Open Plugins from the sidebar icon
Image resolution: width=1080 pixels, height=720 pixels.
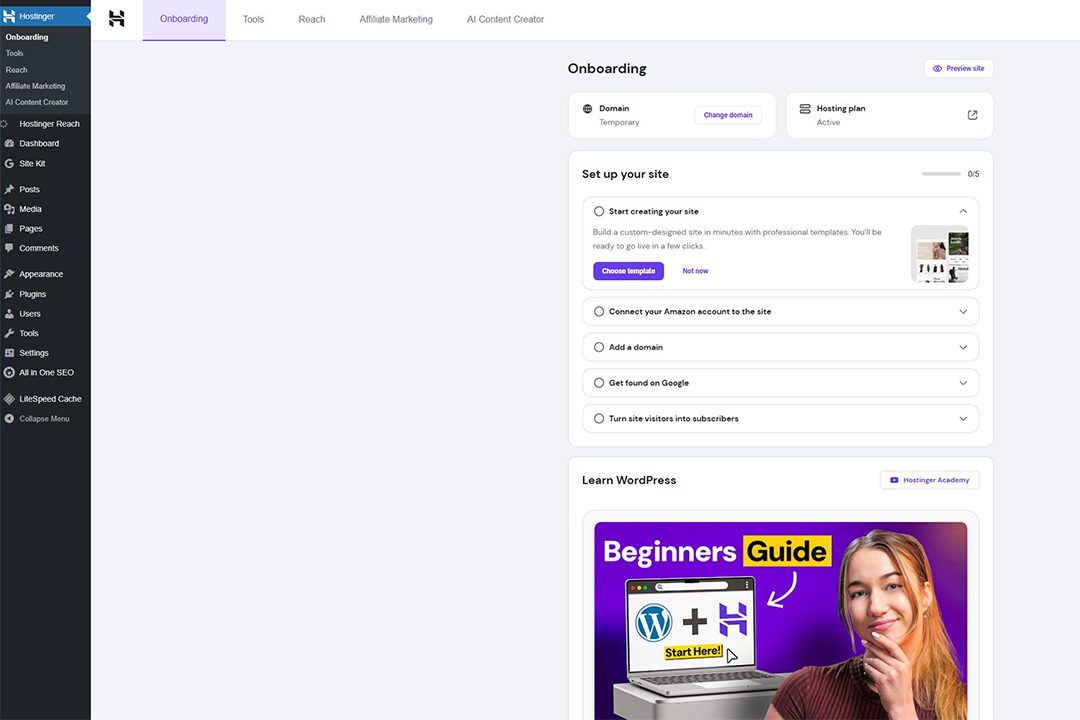(9, 294)
